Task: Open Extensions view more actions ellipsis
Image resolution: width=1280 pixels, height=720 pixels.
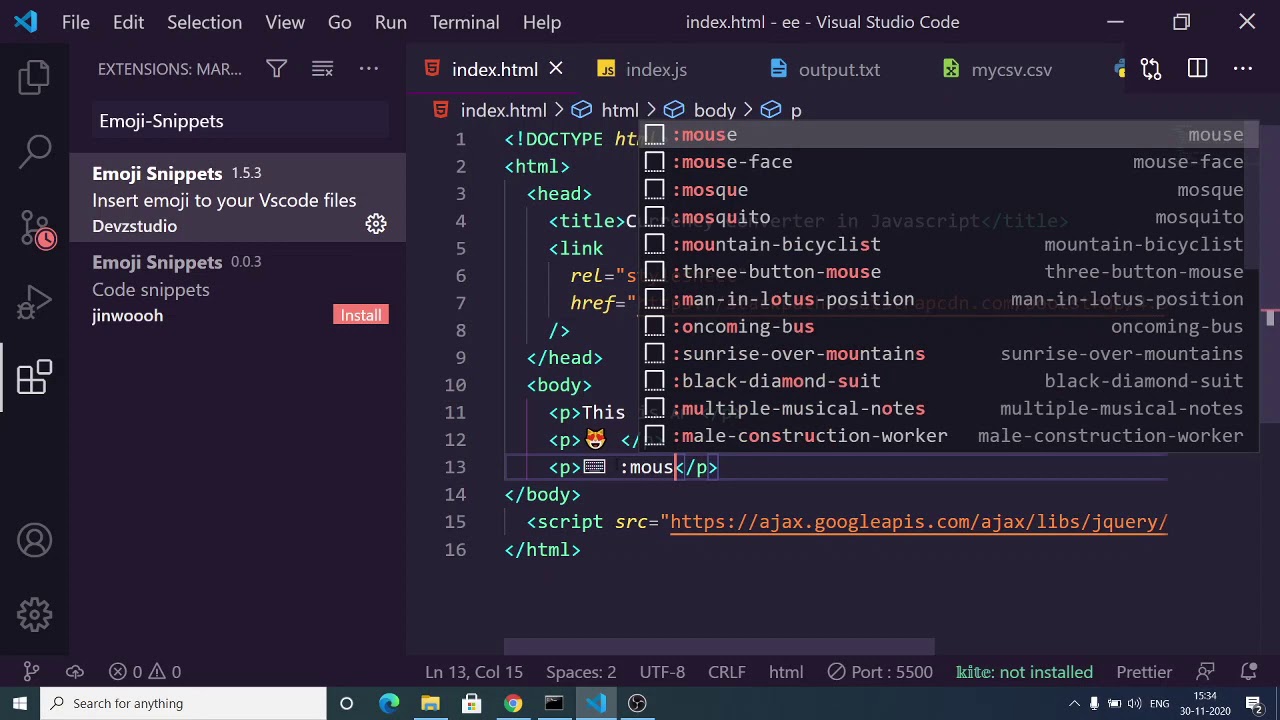Action: (x=369, y=69)
